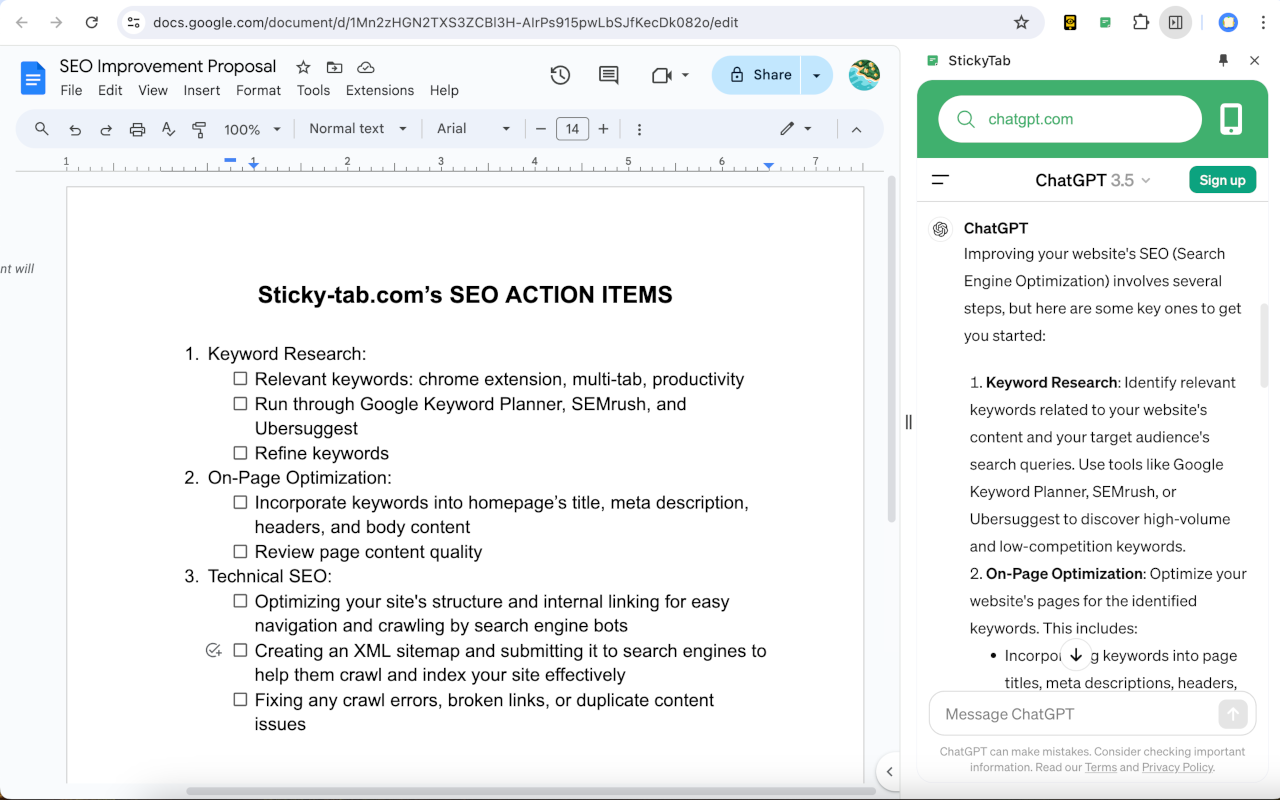1280x800 pixels.
Task: Check 'Optimizing your site's structure' checkbox
Action: point(240,601)
